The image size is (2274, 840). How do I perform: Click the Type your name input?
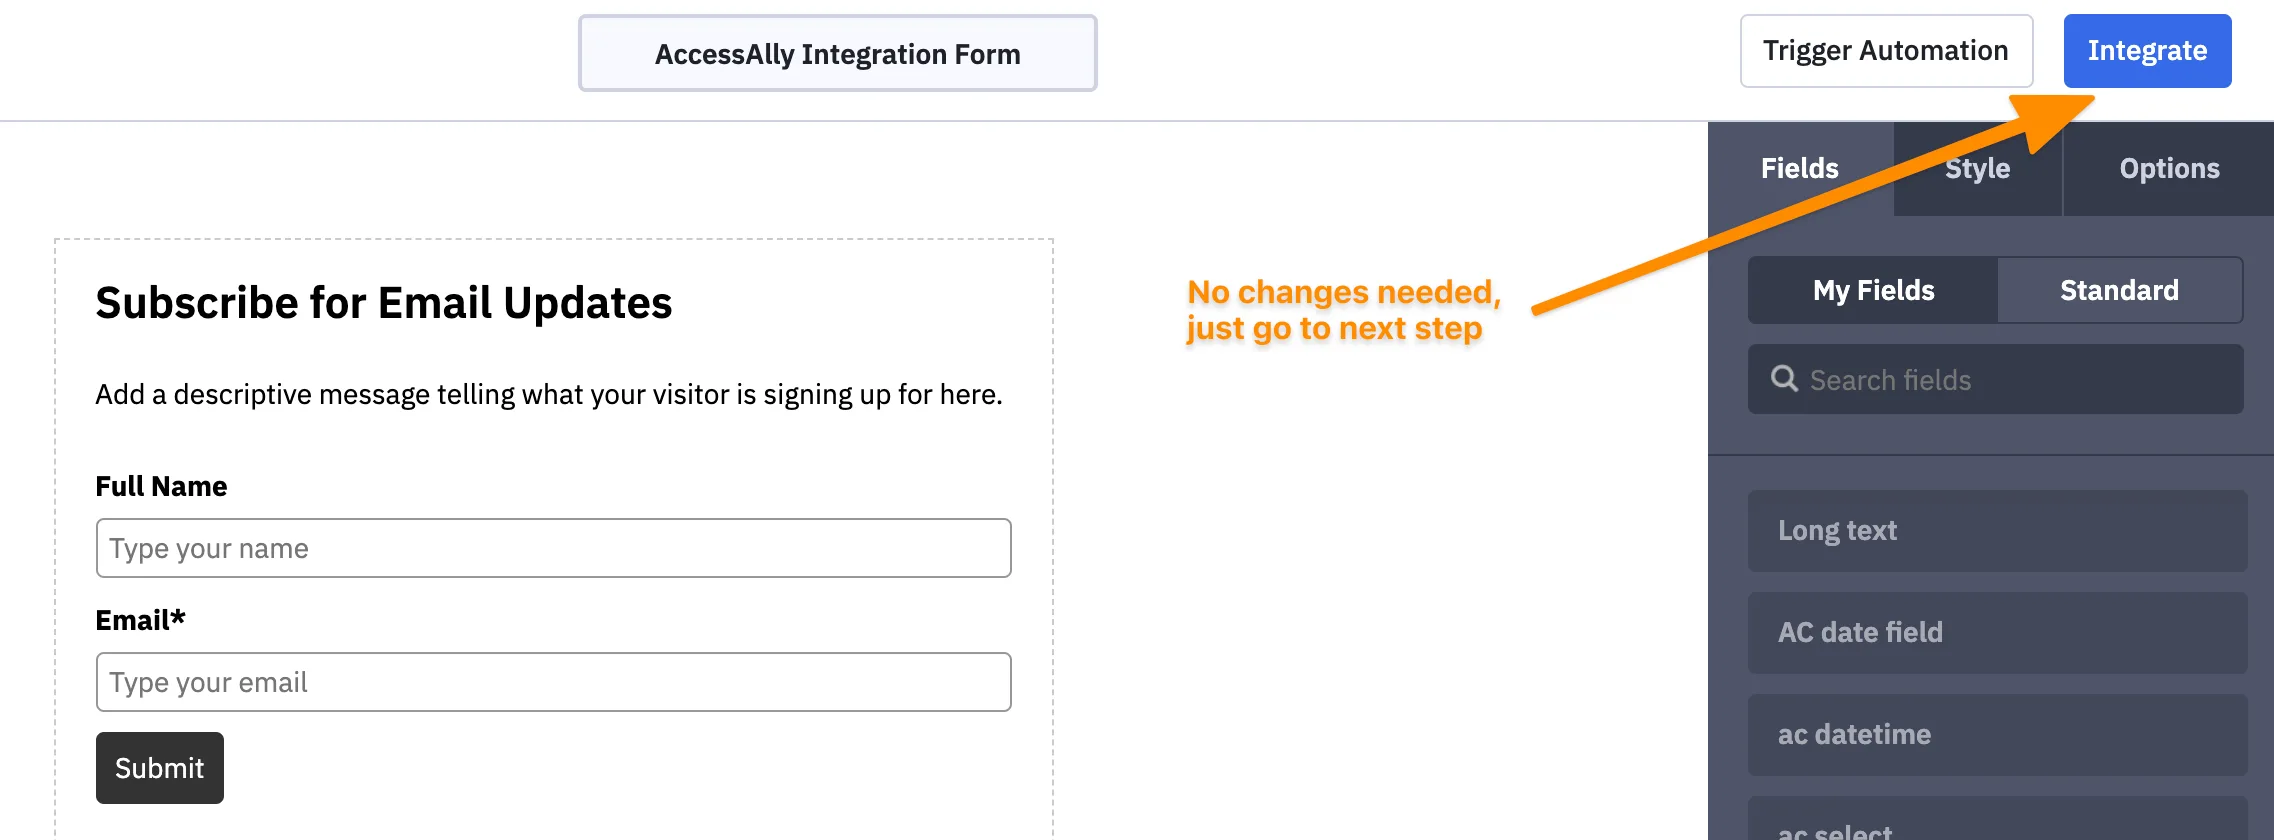point(553,548)
